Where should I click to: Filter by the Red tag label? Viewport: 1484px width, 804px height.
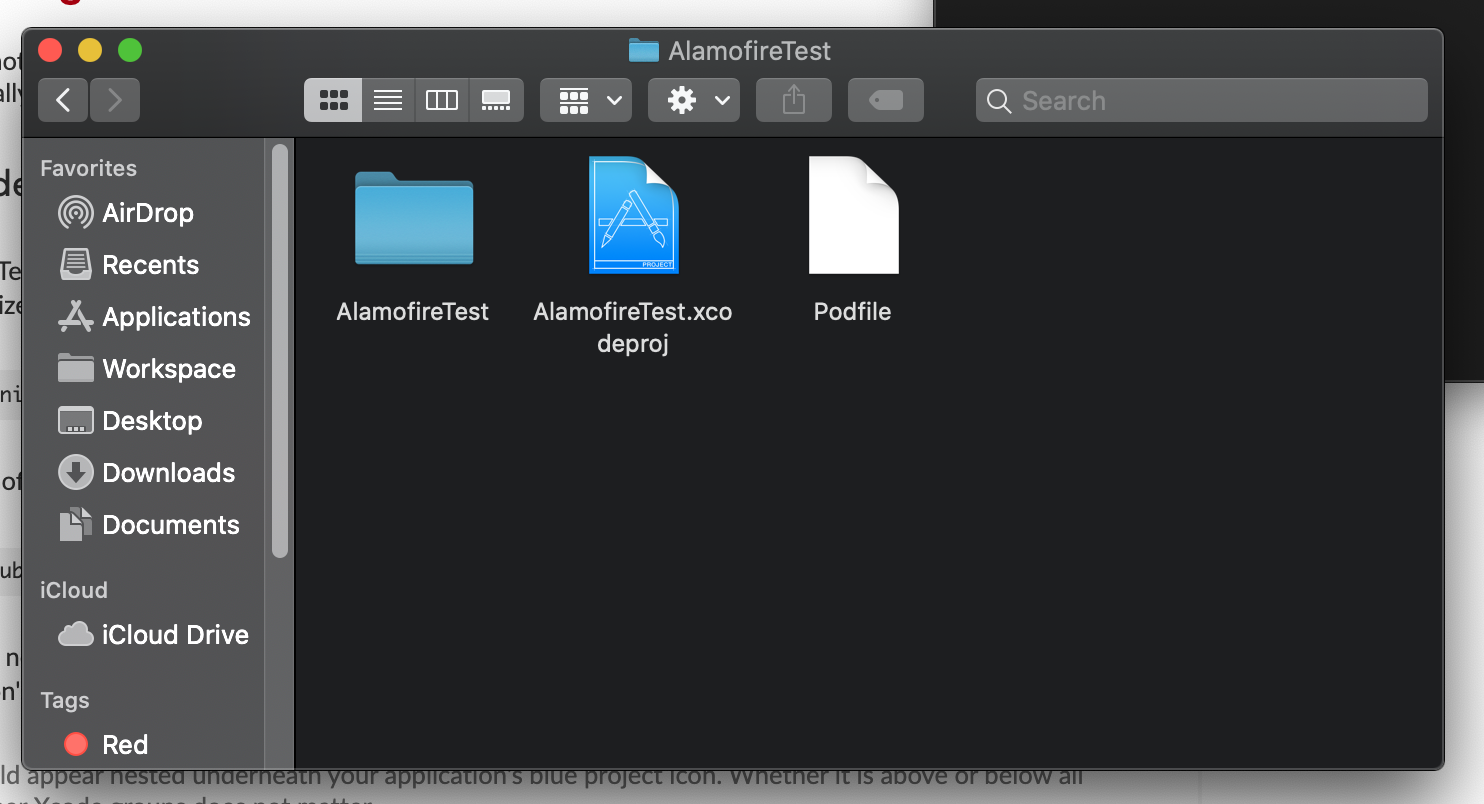125,745
